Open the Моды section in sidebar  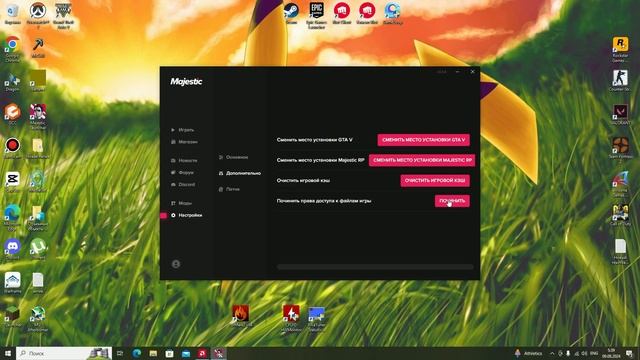click(x=181, y=203)
